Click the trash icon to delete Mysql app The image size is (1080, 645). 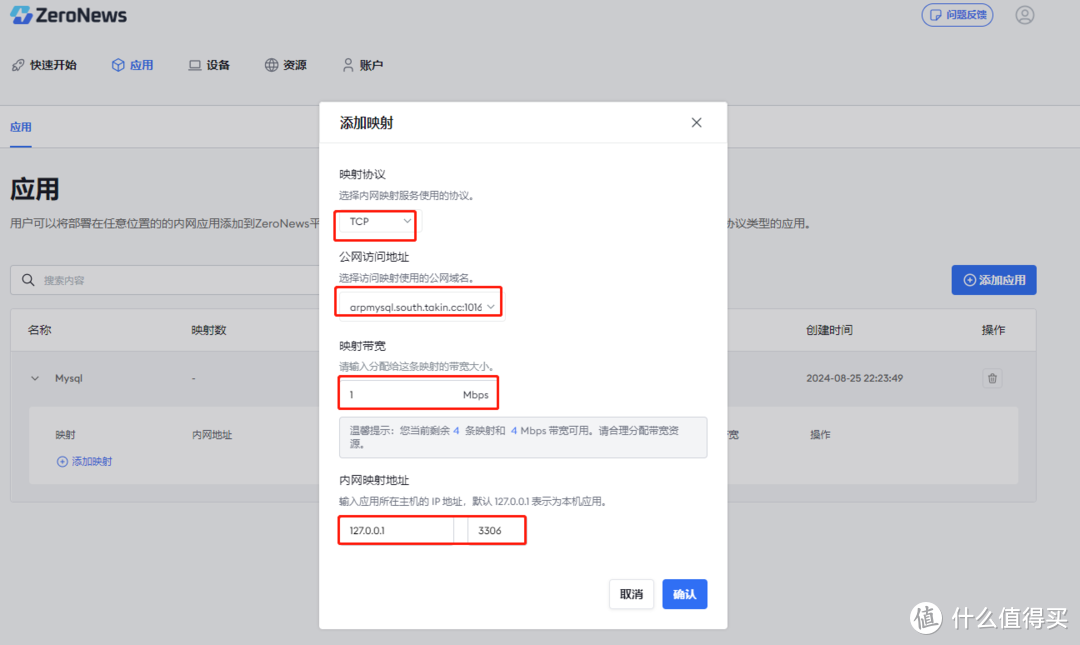click(x=992, y=378)
